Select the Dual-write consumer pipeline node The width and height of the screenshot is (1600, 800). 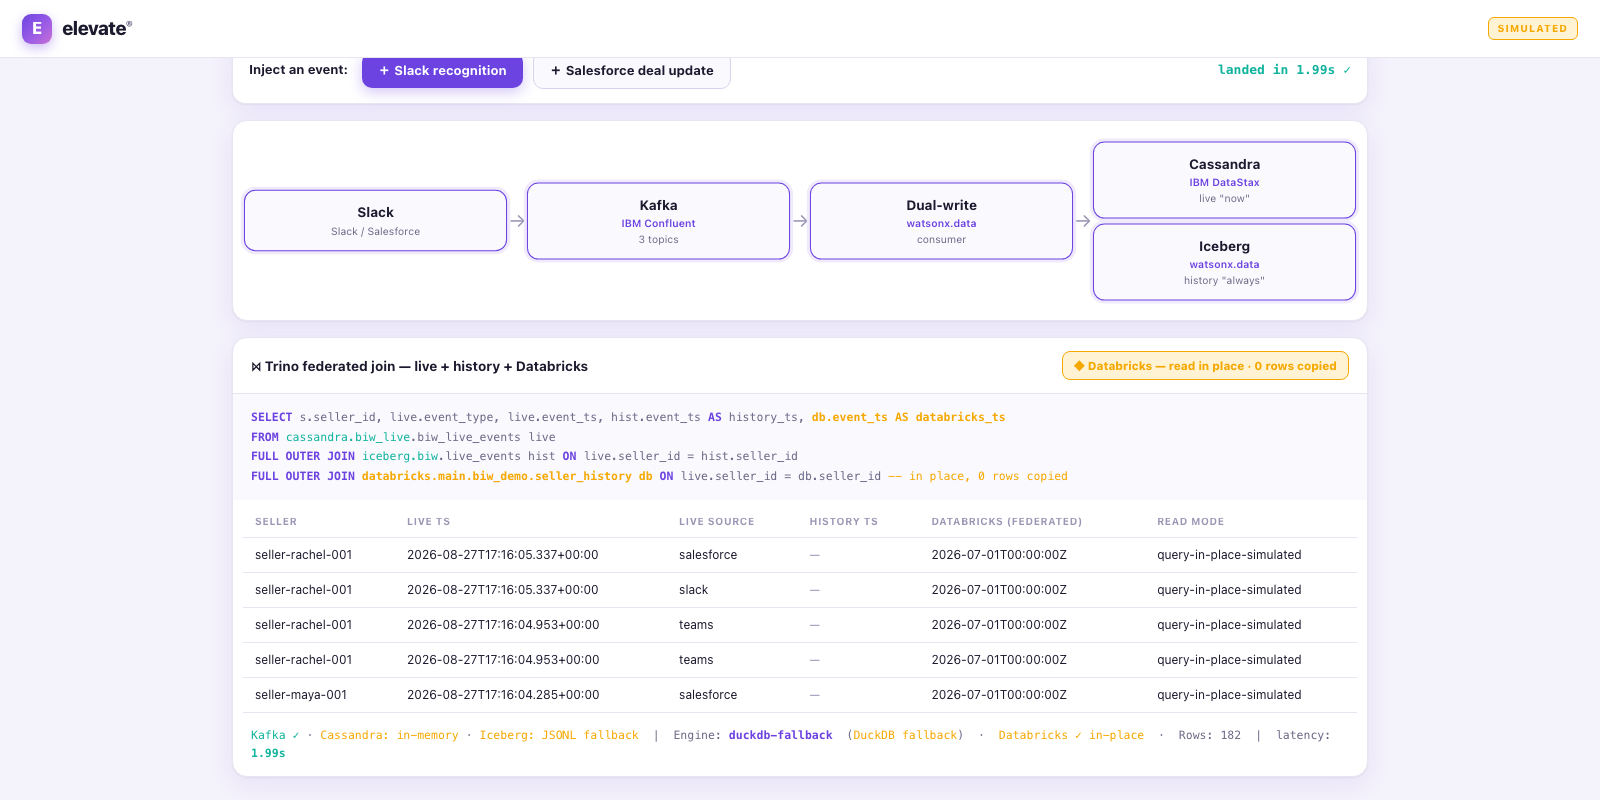pos(942,221)
